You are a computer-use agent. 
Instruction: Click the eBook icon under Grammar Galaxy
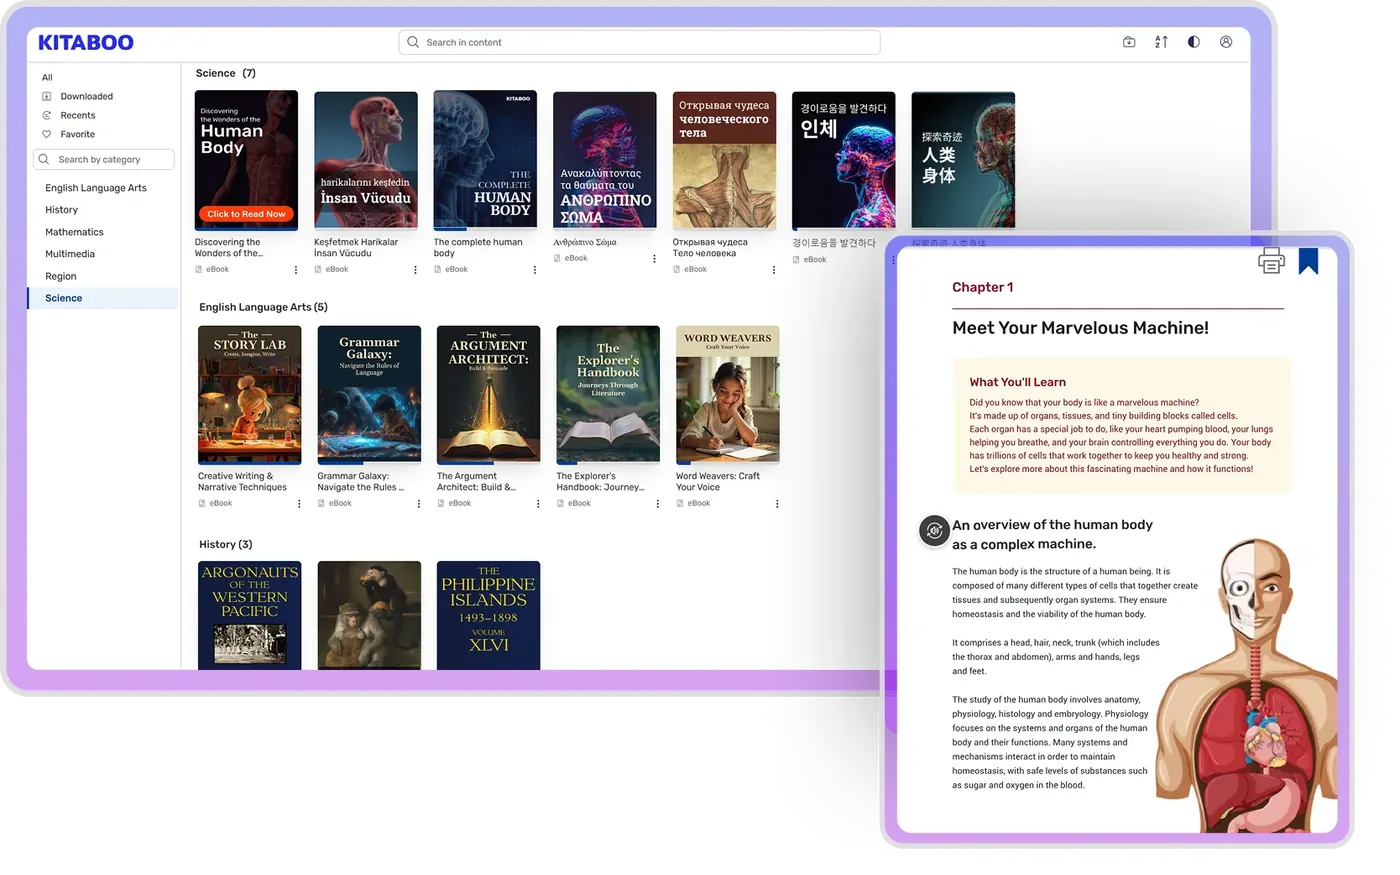pyautogui.click(x=321, y=503)
